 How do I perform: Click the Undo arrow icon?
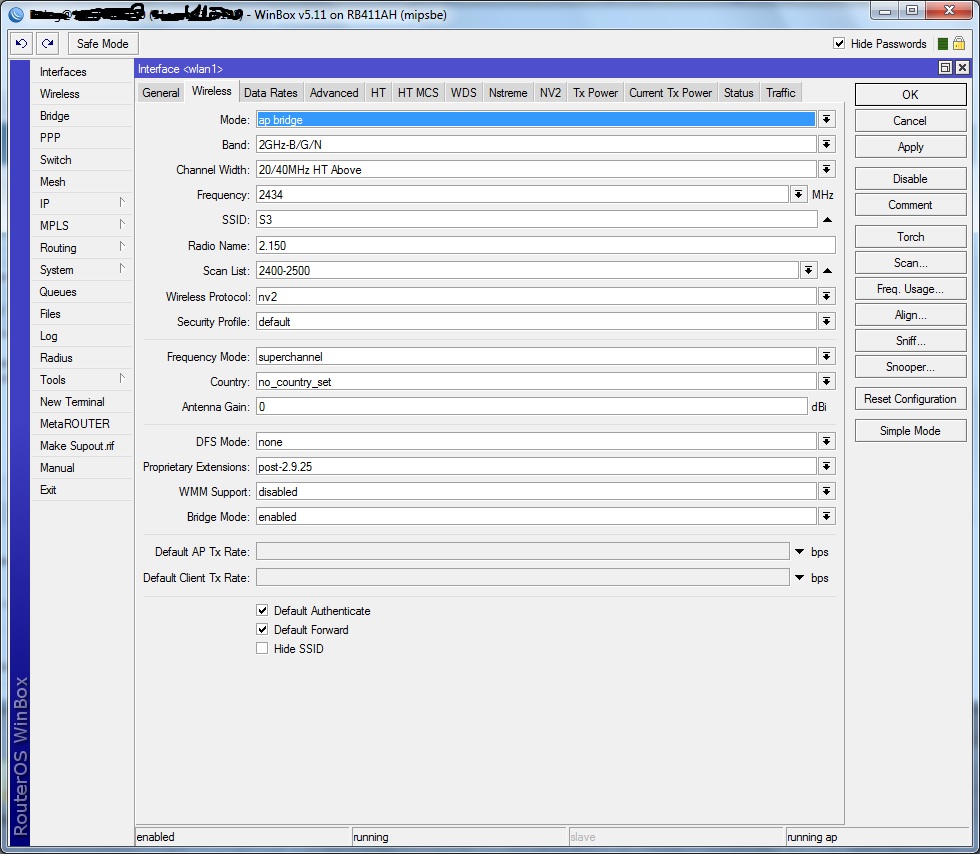(21, 44)
